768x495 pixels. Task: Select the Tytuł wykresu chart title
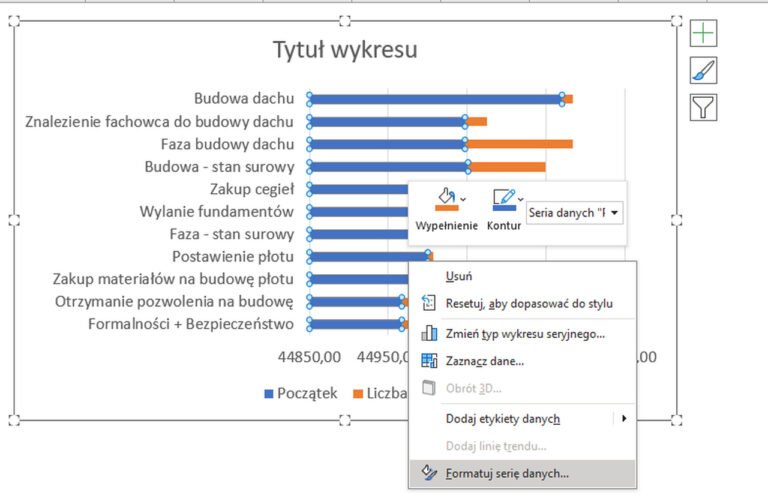345,50
